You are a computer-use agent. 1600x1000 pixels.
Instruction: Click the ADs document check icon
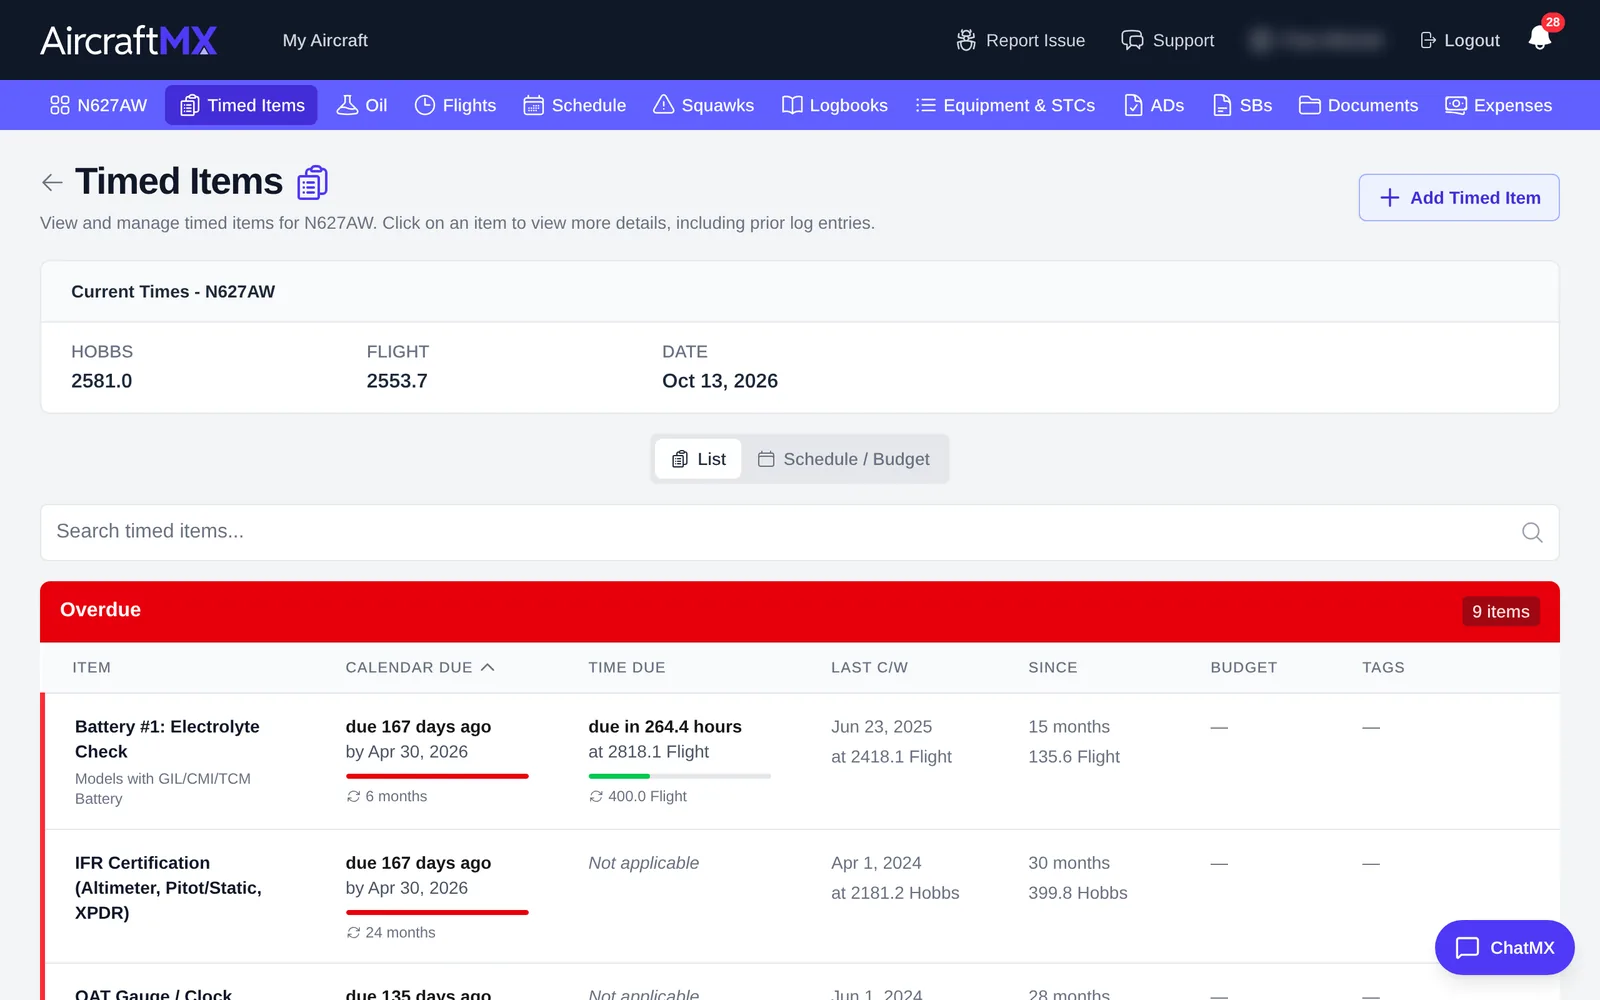[1133, 105]
